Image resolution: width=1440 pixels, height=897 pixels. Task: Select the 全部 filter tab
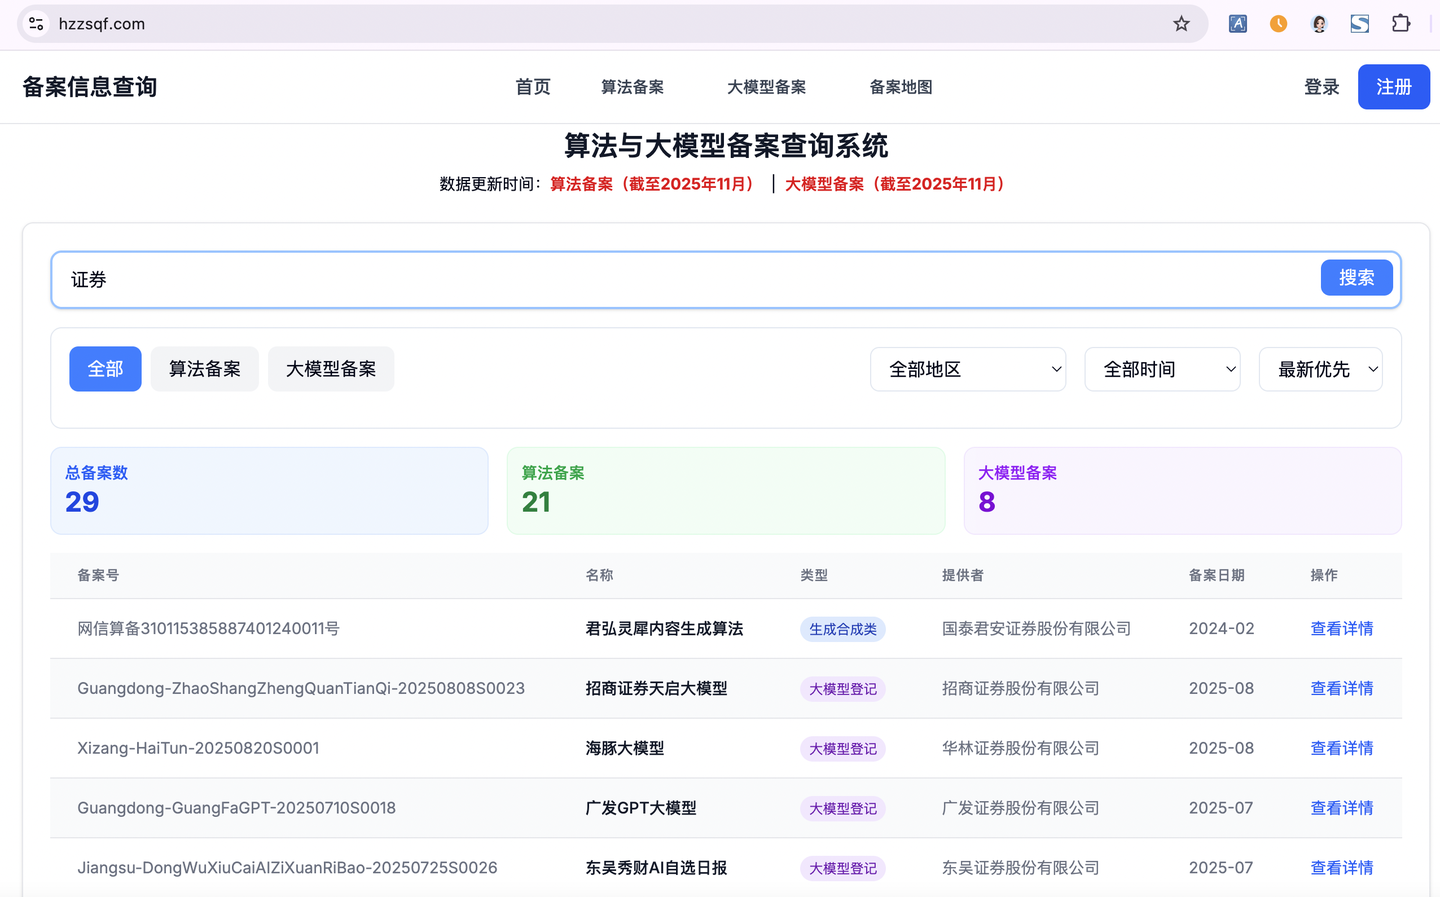point(105,369)
